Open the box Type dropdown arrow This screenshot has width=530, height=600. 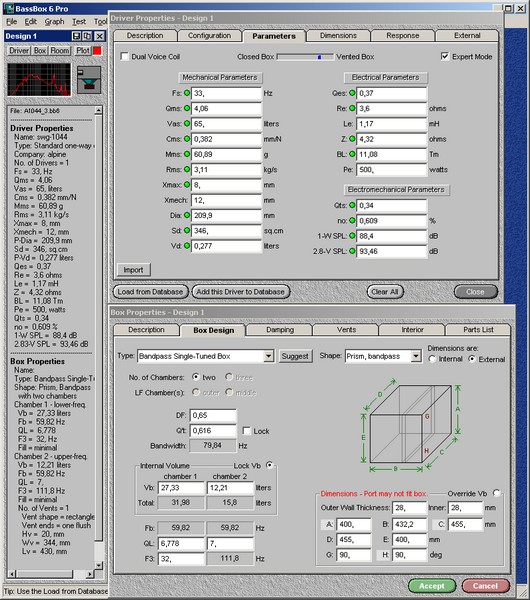point(269,356)
